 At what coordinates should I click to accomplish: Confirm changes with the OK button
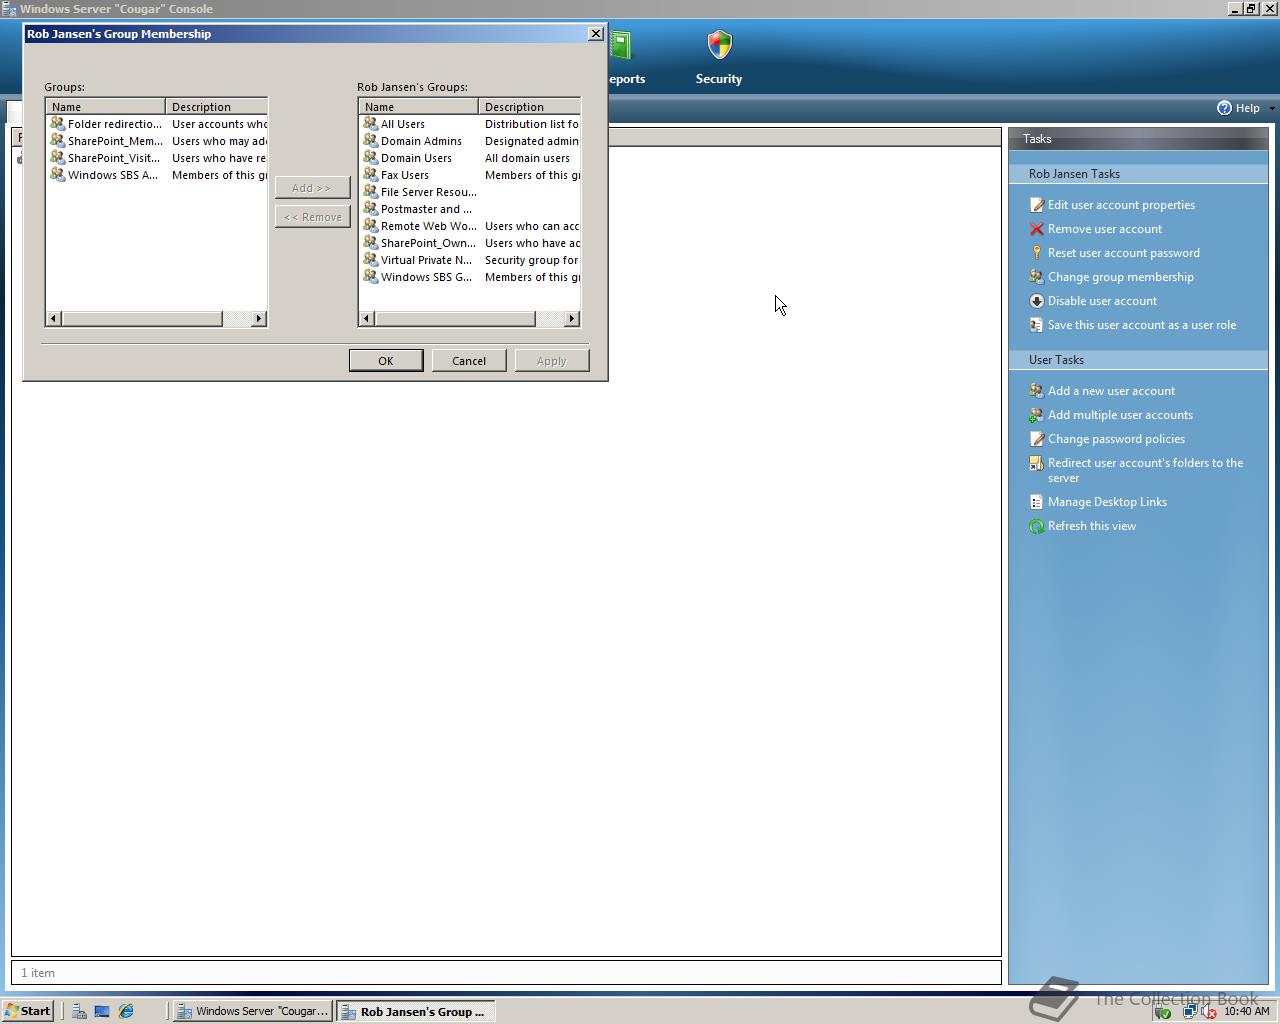pos(386,360)
